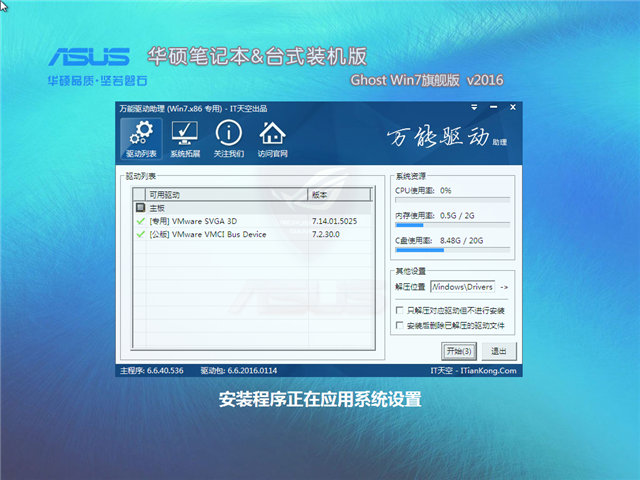Open the ITianKong.Com link in status bar

489,371
